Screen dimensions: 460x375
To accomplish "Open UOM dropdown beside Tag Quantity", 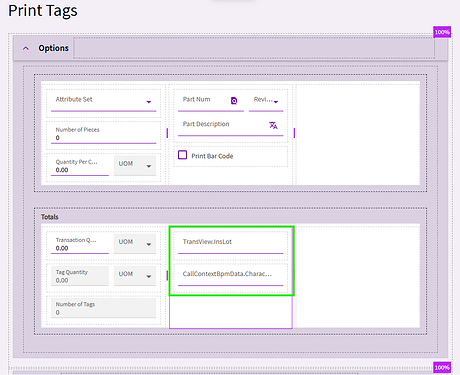I will (135, 276).
